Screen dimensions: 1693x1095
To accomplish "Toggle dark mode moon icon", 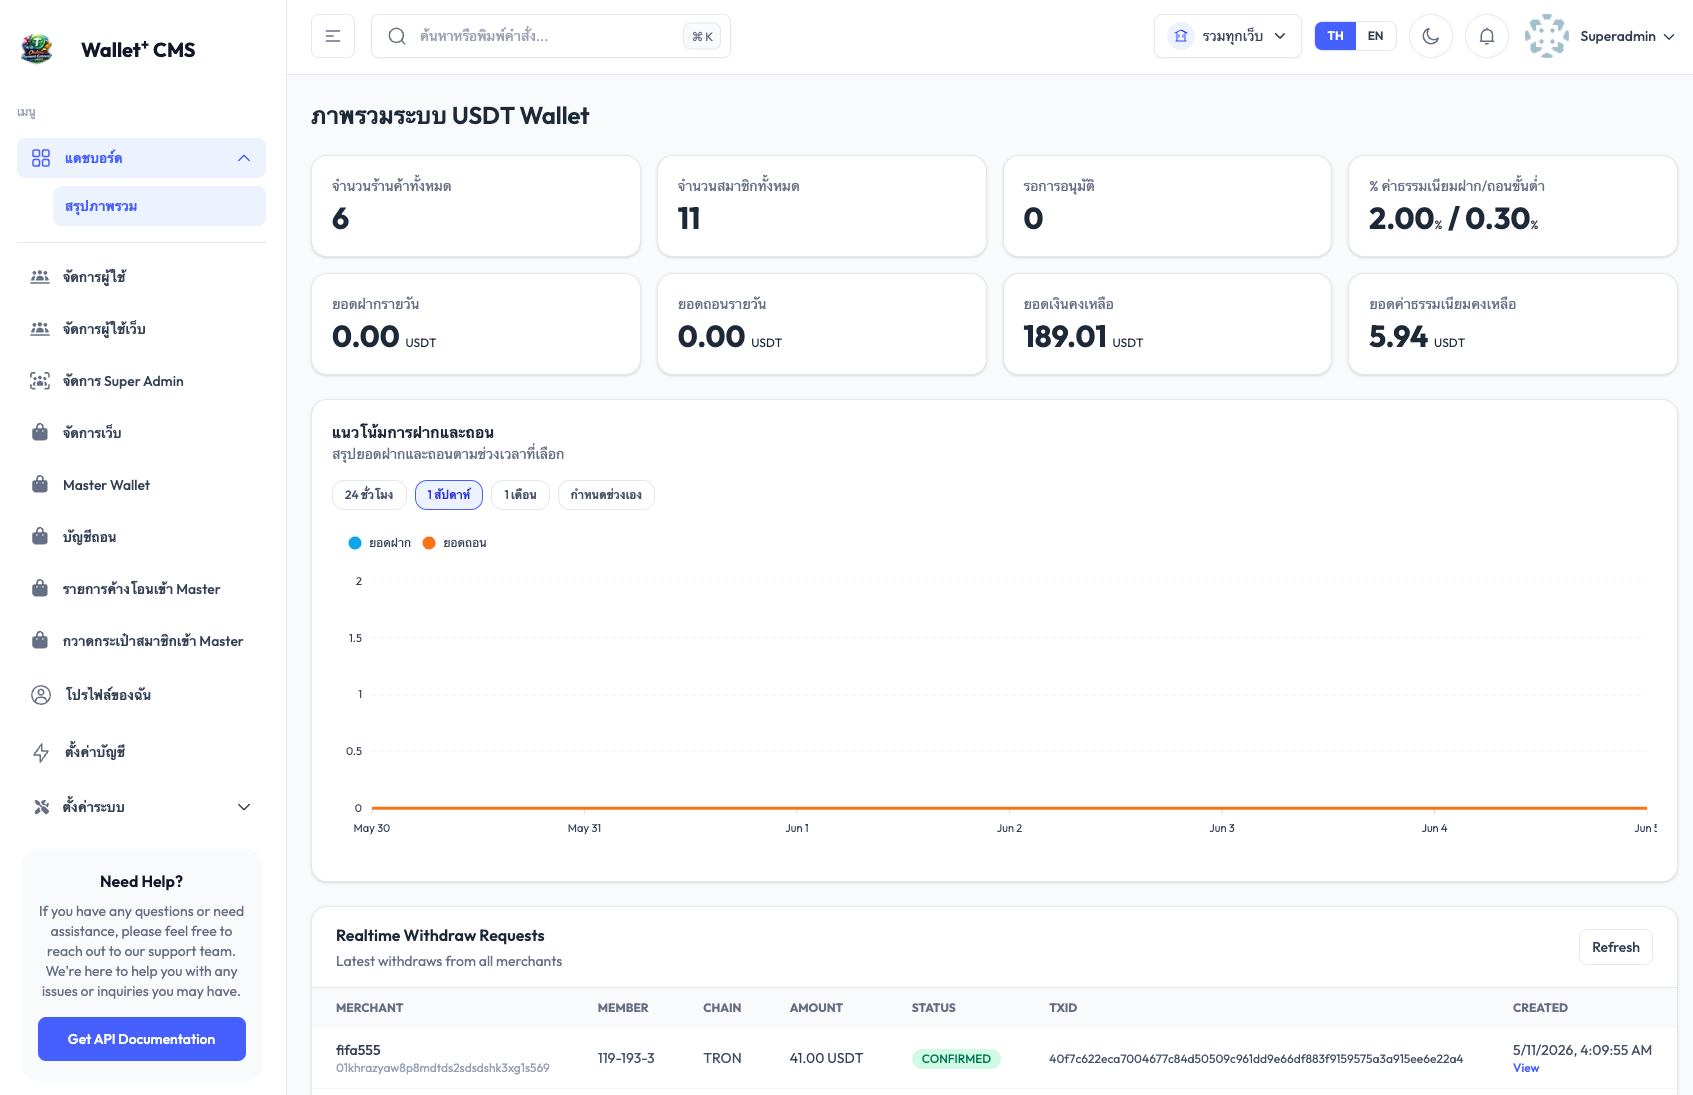I will click(1431, 36).
